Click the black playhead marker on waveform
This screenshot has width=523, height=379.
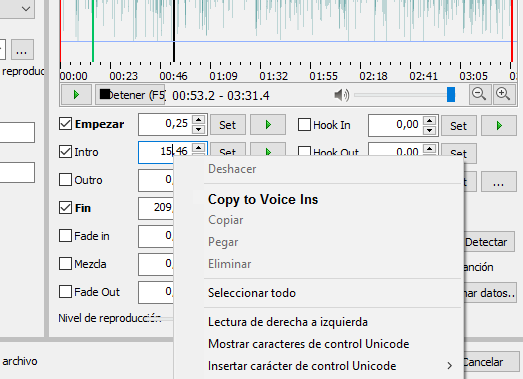(174, 31)
